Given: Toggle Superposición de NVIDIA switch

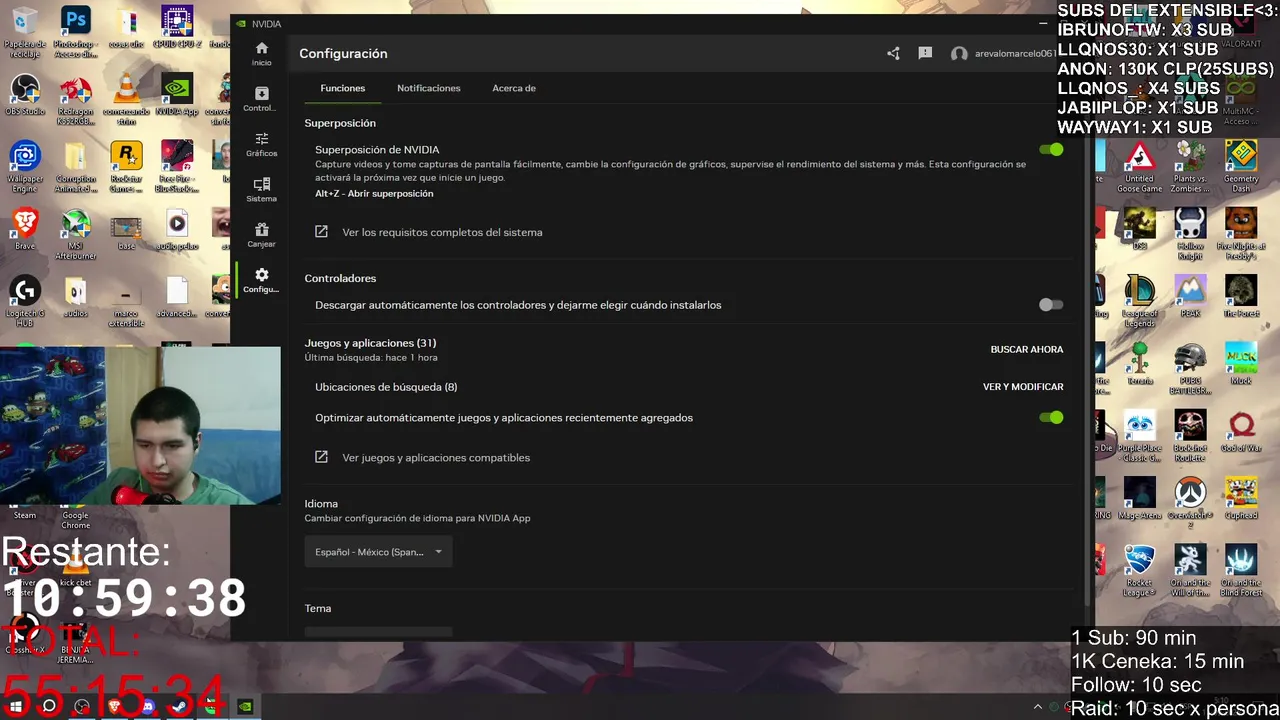Looking at the screenshot, I should pyautogui.click(x=1051, y=149).
